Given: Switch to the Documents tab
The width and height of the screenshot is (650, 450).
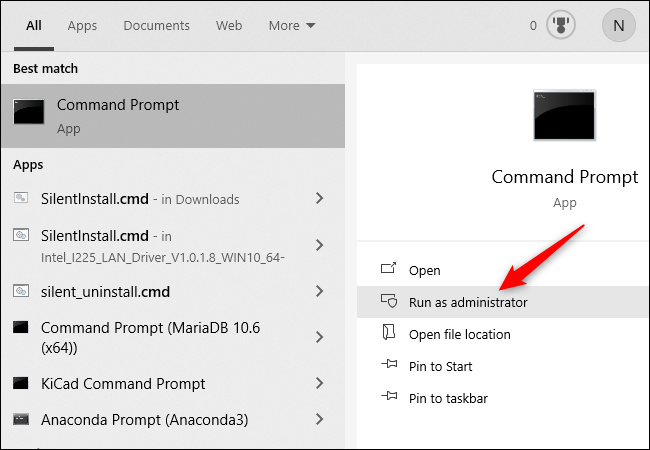Looking at the screenshot, I should tap(156, 26).
